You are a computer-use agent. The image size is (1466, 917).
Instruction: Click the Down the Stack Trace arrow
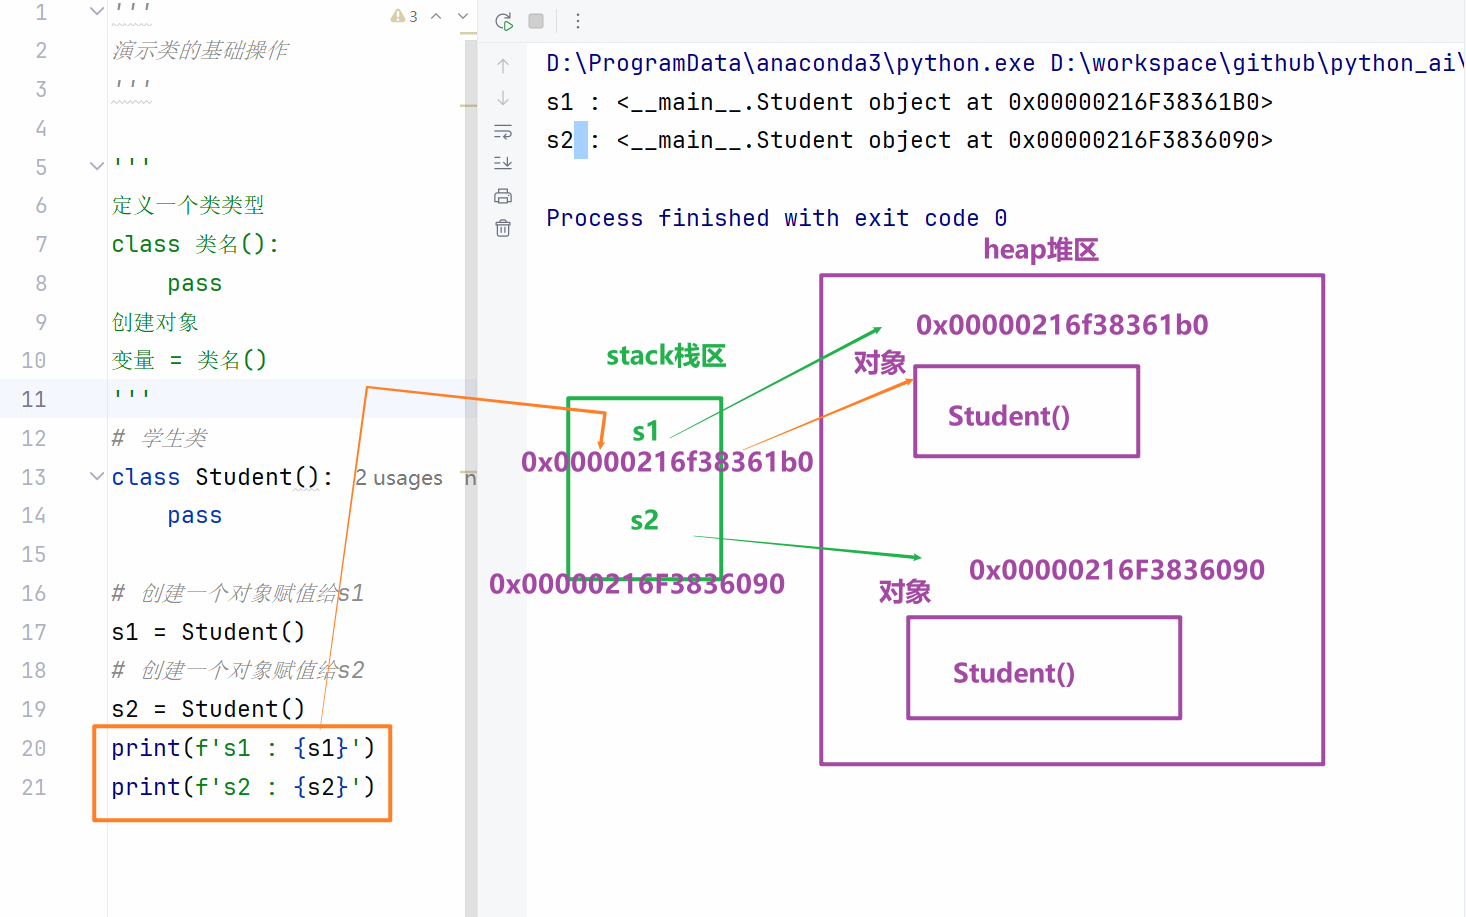point(503,98)
